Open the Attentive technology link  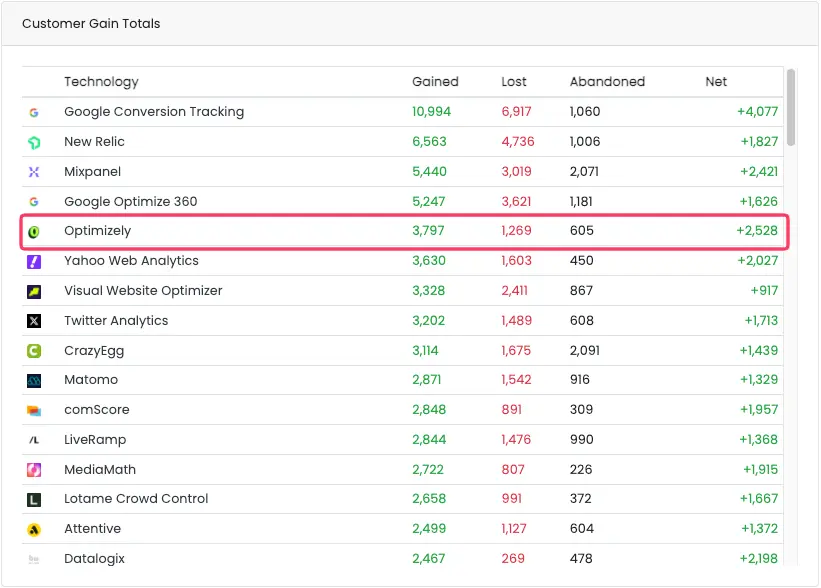[93, 528]
